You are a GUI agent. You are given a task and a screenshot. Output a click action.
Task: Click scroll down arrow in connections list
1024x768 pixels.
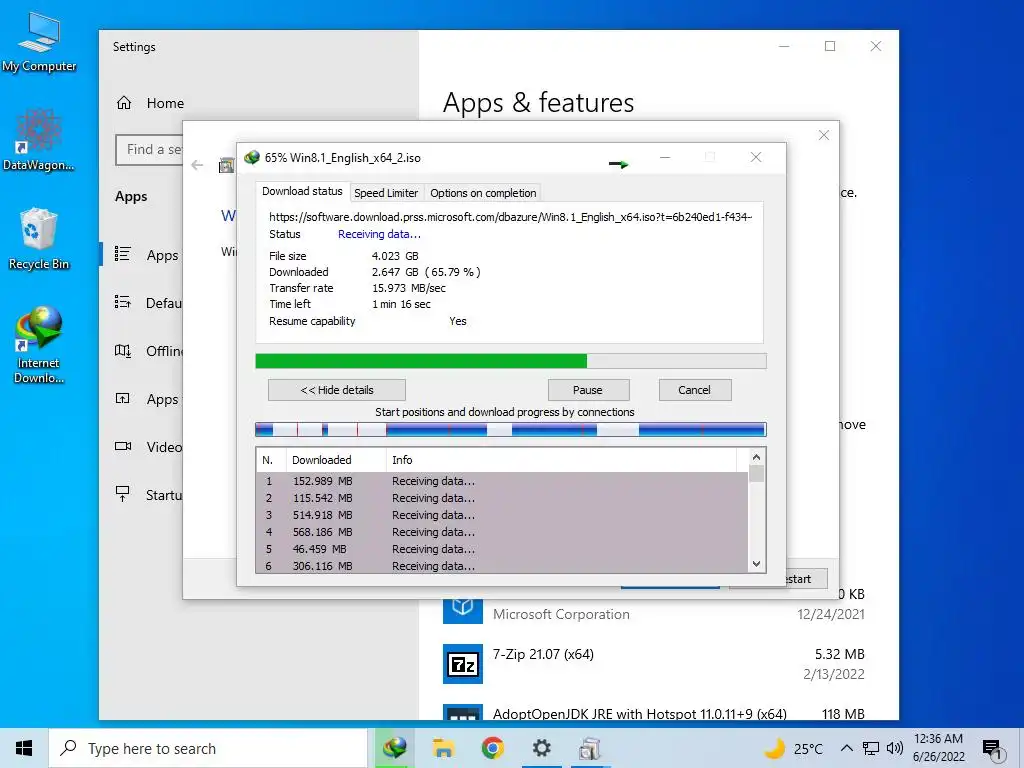pos(756,564)
